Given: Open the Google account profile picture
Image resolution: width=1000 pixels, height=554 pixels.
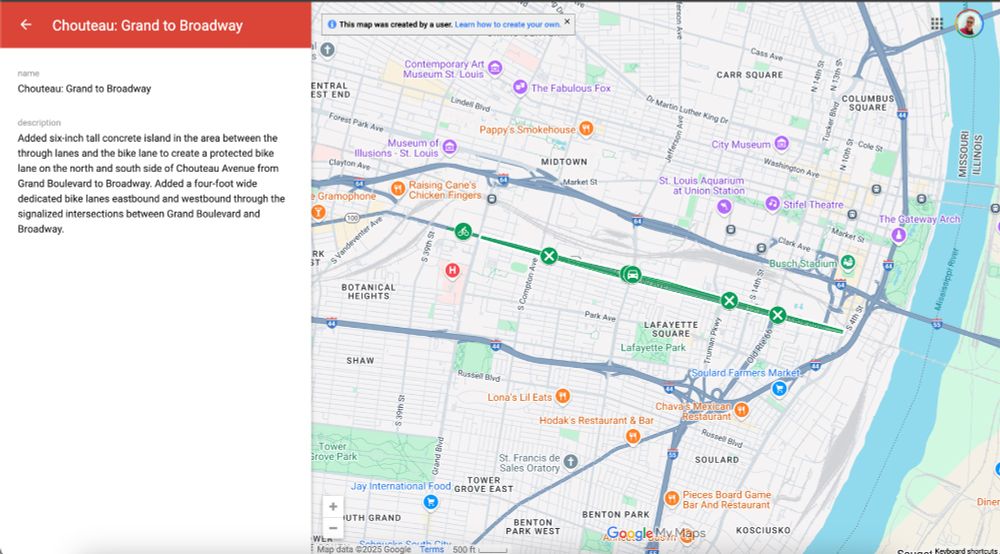Looking at the screenshot, I should pyautogui.click(x=969, y=24).
